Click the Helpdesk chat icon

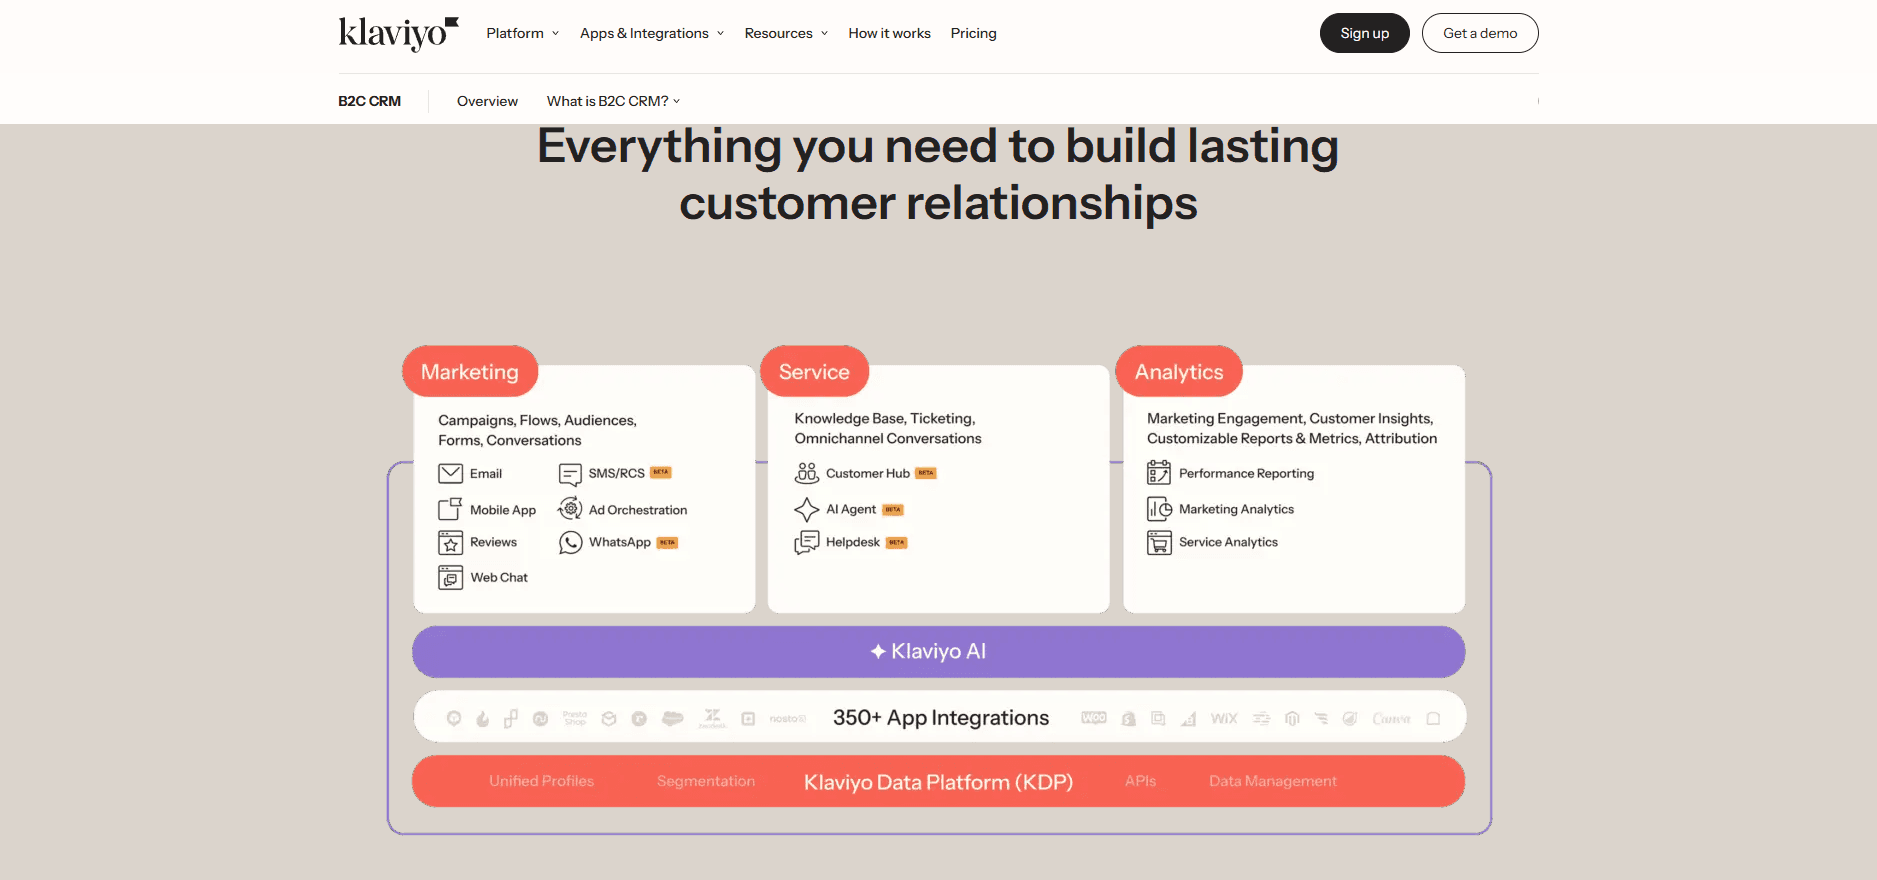pos(806,543)
